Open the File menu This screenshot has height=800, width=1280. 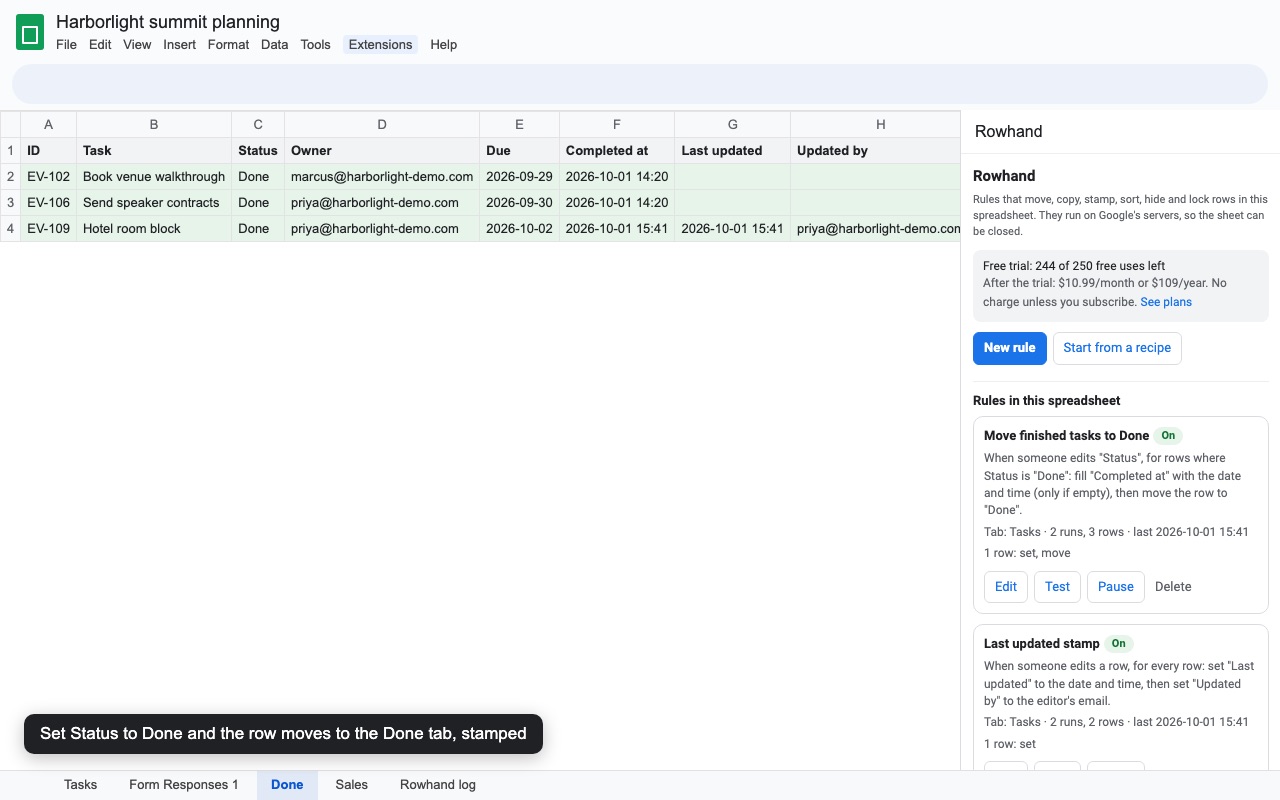pyautogui.click(x=66, y=44)
